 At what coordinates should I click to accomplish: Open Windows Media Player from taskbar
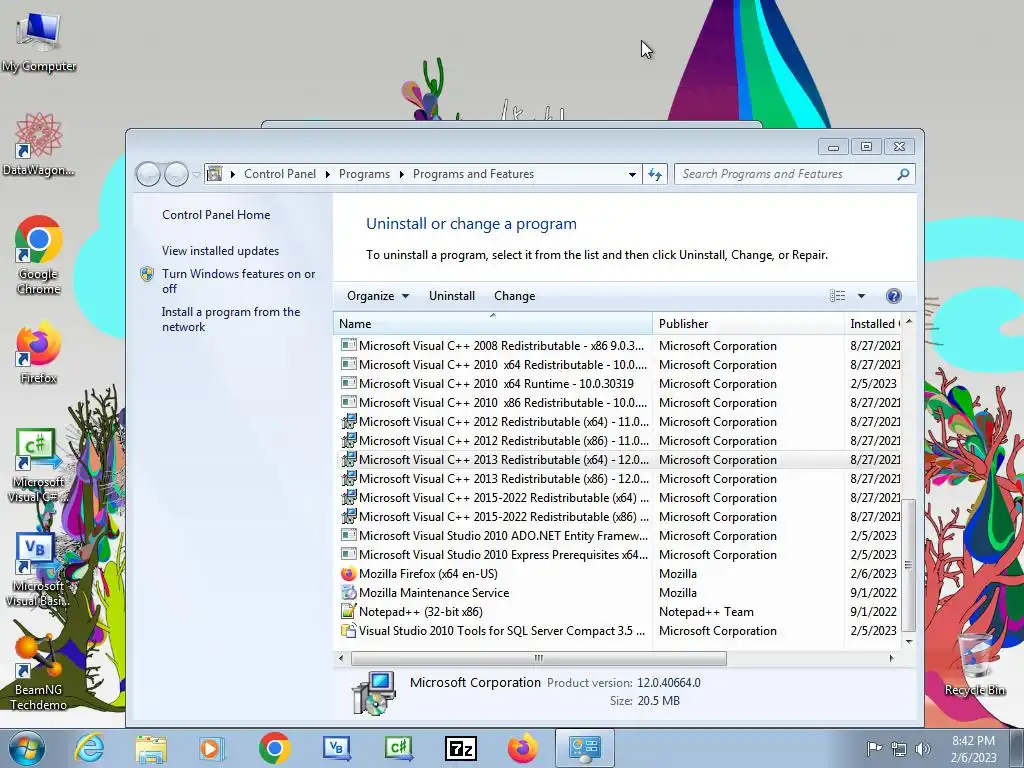[211, 748]
